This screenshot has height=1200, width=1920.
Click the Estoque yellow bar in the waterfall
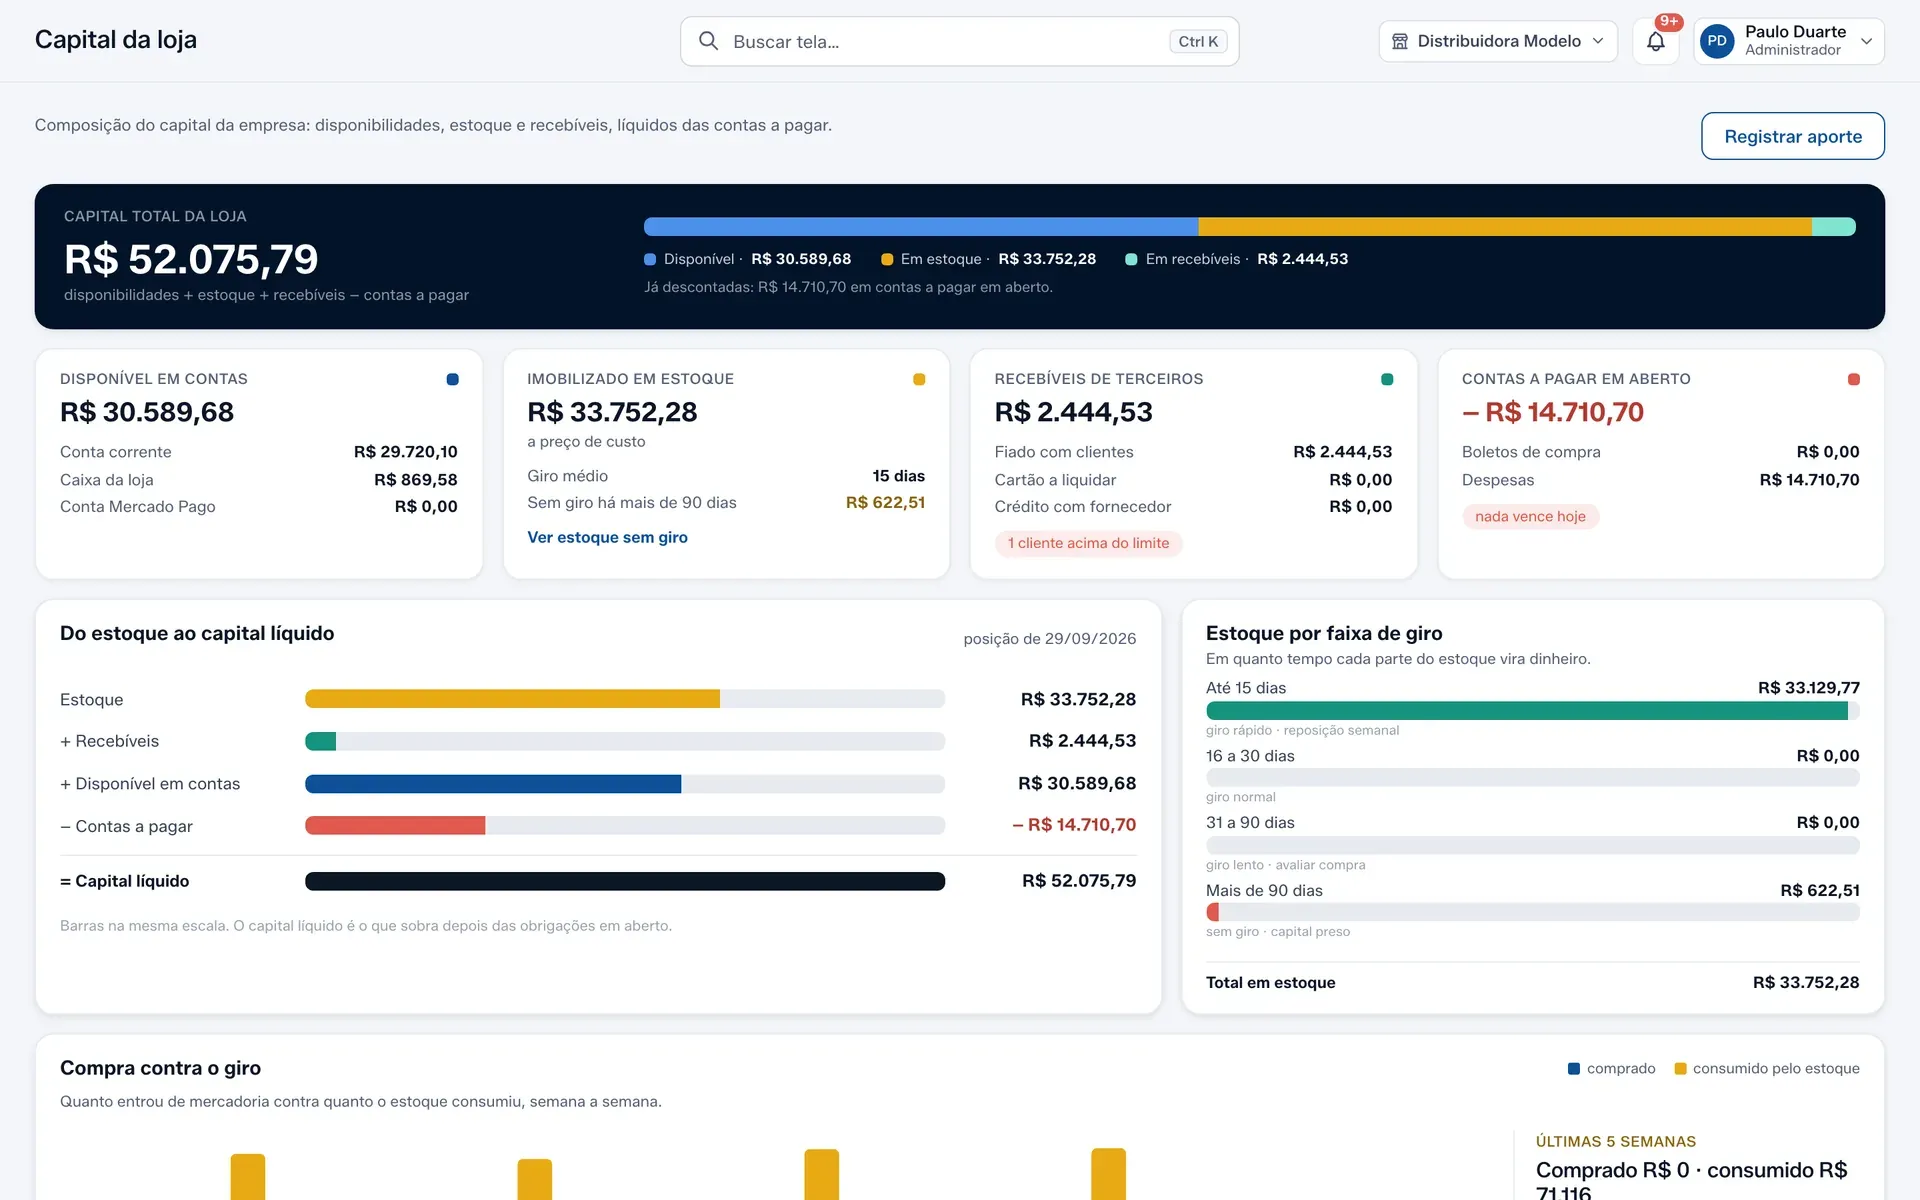tap(512, 699)
